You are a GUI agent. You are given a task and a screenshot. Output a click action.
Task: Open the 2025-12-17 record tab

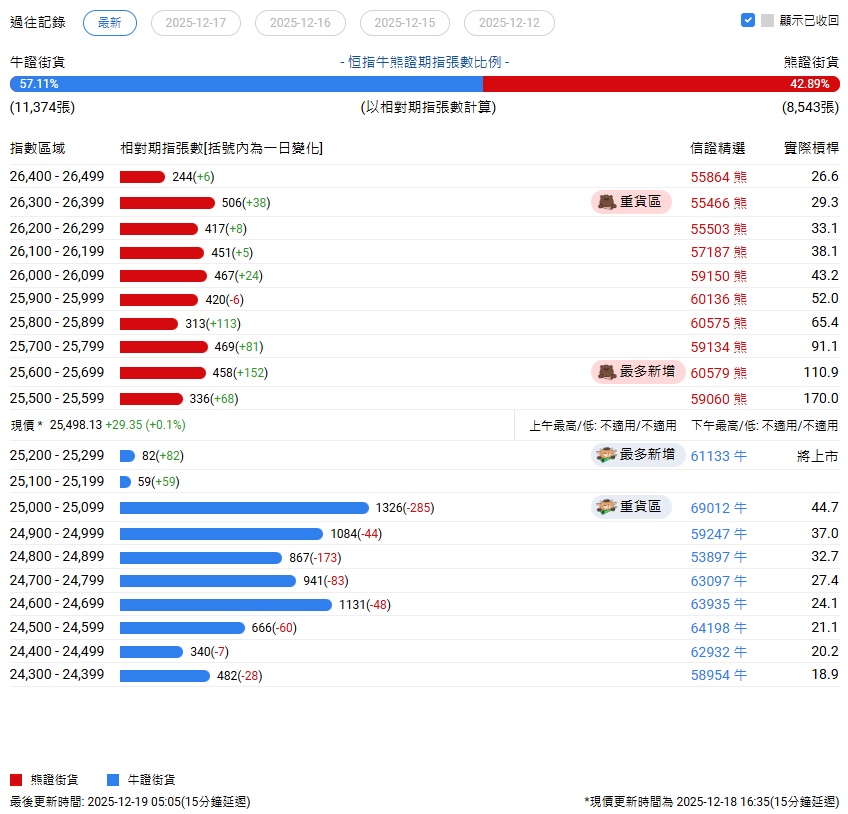(x=196, y=23)
